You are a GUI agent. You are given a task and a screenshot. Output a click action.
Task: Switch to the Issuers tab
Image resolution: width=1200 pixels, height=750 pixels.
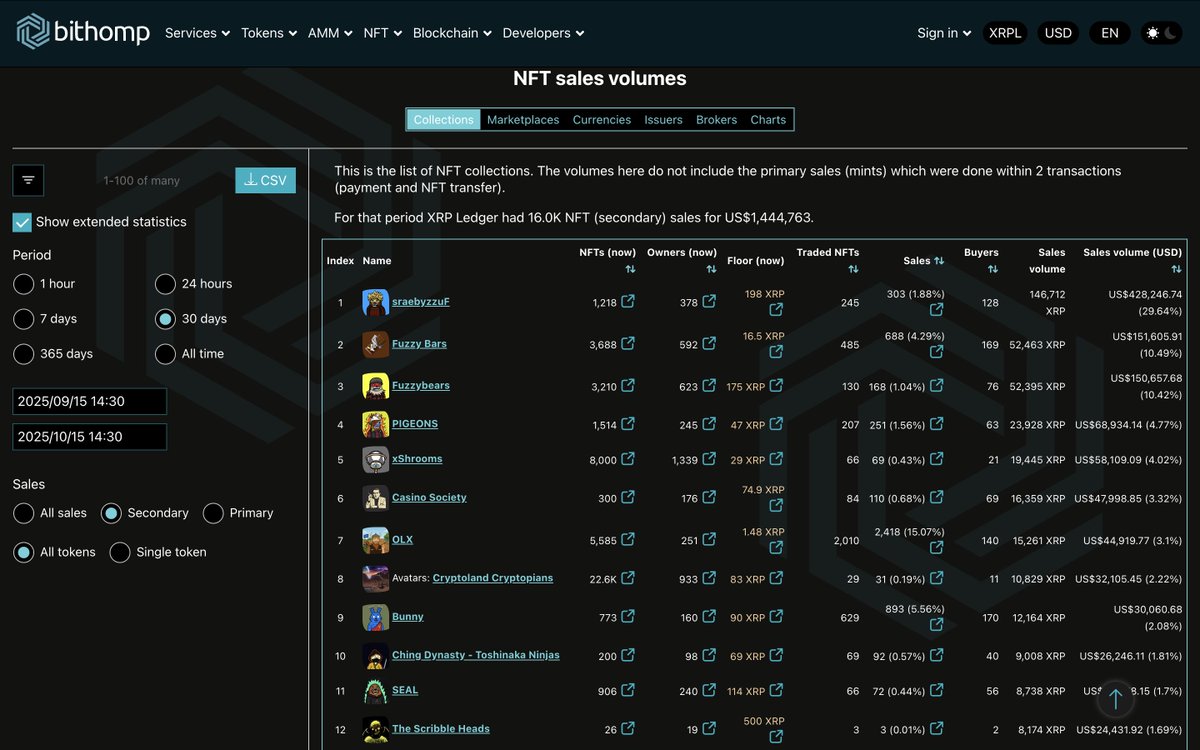click(x=663, y=120)
